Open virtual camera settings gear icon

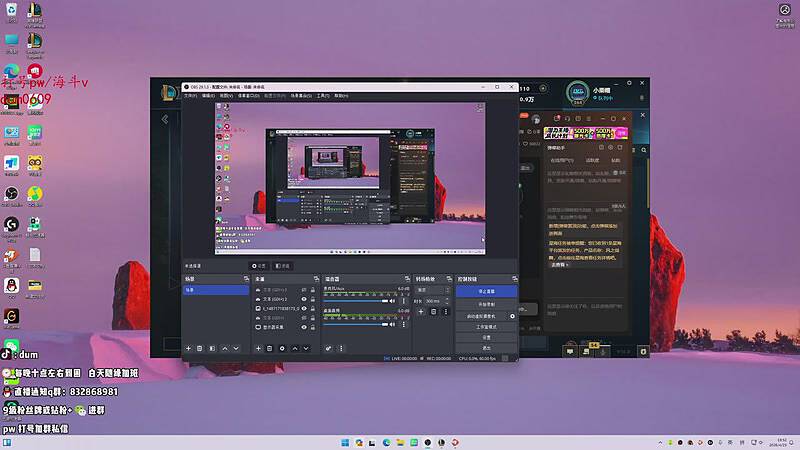tap(513, 316)
